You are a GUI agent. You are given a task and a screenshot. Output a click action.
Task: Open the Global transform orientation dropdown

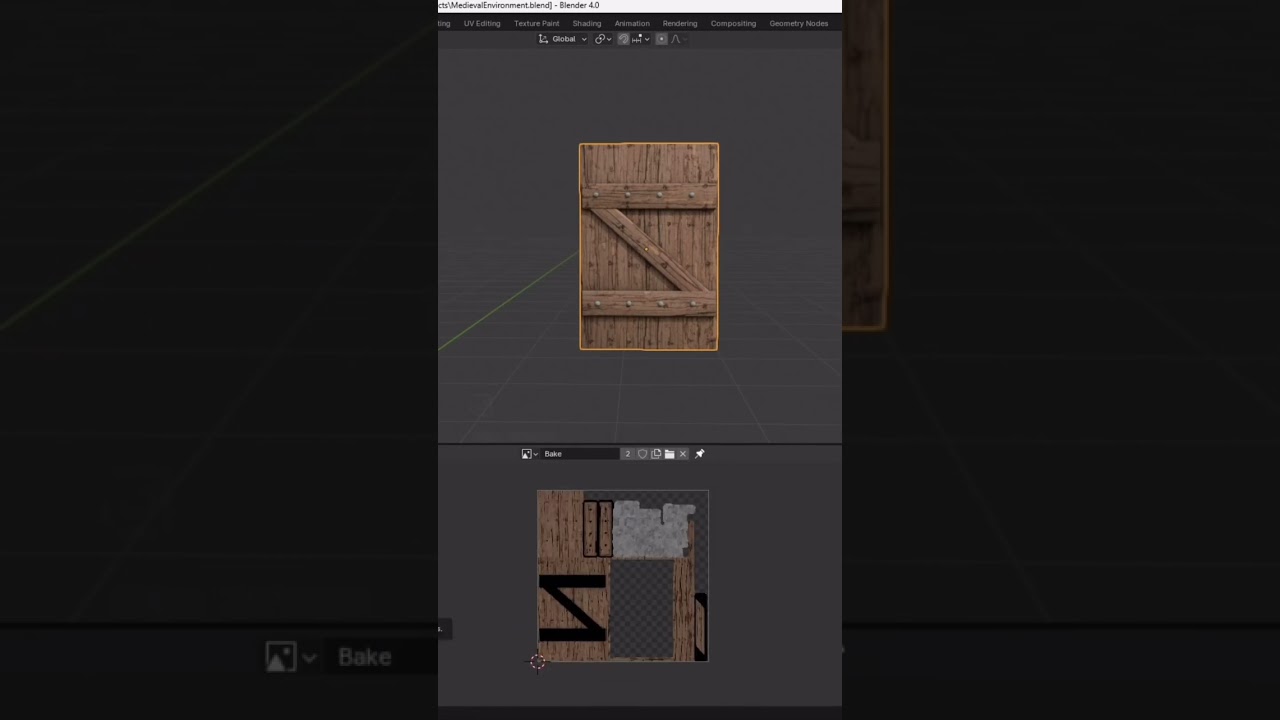click(563, 39)
